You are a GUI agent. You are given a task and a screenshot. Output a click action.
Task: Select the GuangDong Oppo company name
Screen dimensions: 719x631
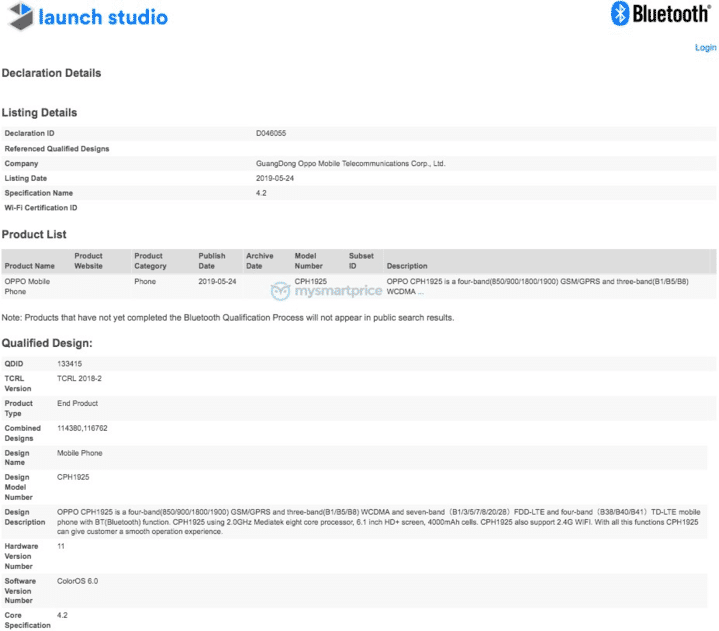click(351, 164)
